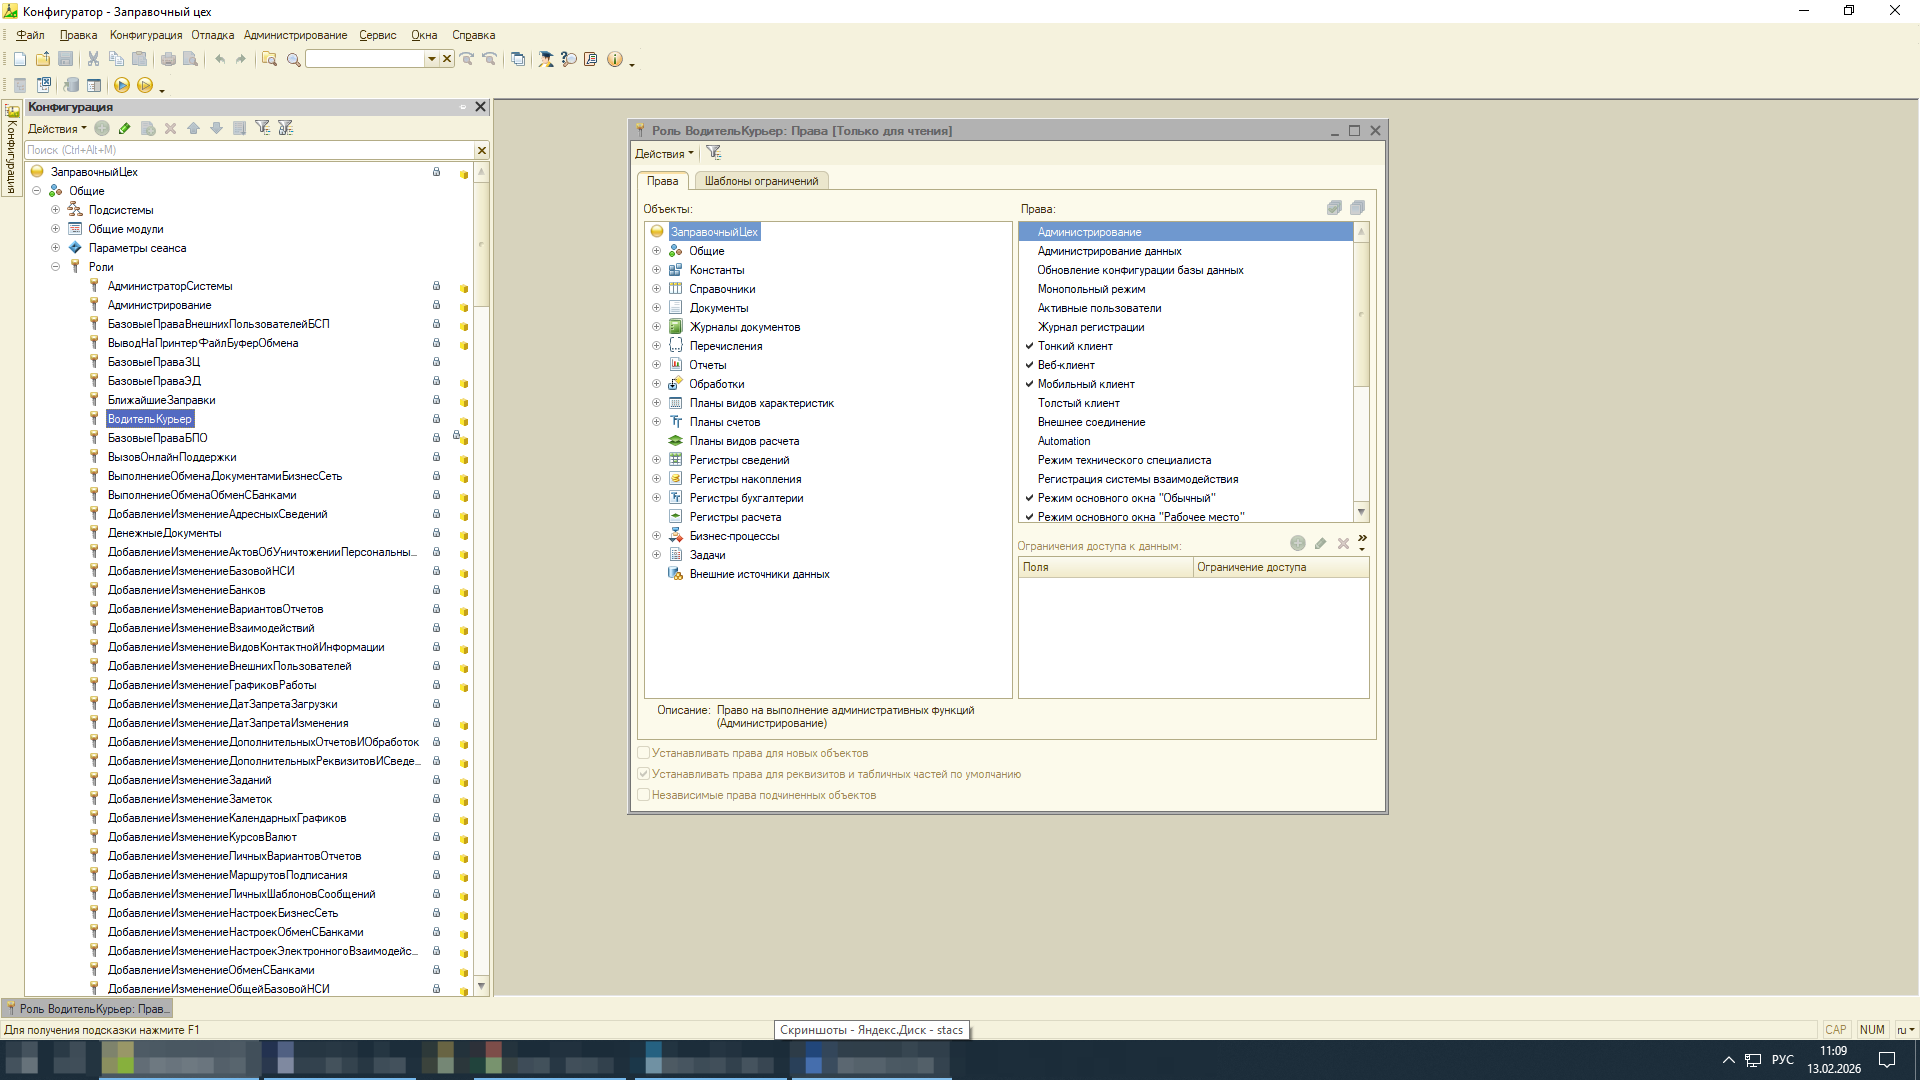Image resolution: width=1920 pixels, height=1080 pixels.
Task: Select 'АдминистраторСистемы' role in tree
Action: [x=170, y=286]
